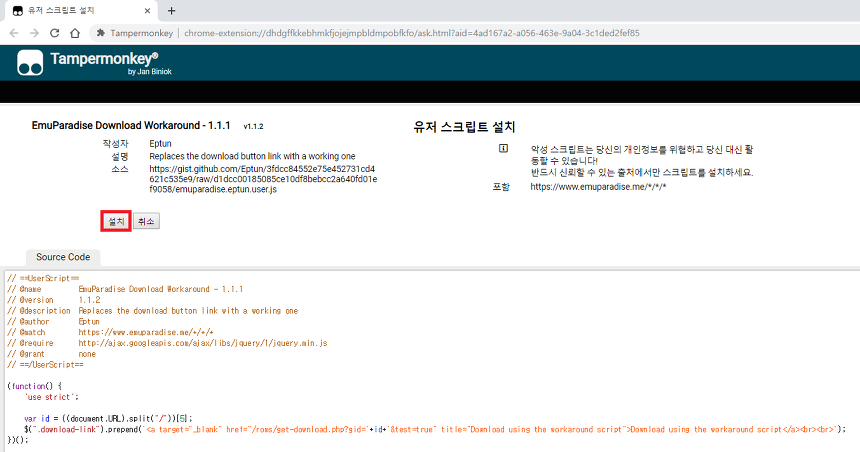Click the '// ==/UserScript==' code line
Screen dimensions: 860x452
coord(45,365)
